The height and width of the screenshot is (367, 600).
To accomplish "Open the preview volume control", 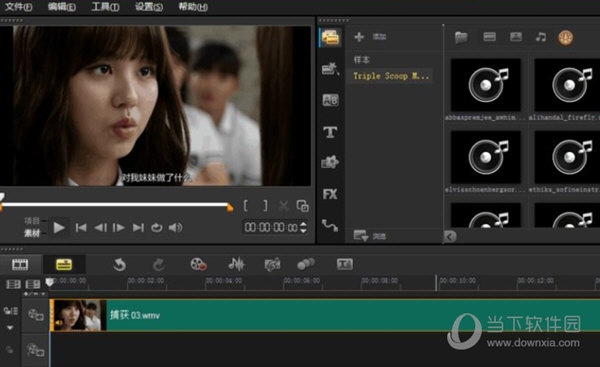I will (175, 228).
